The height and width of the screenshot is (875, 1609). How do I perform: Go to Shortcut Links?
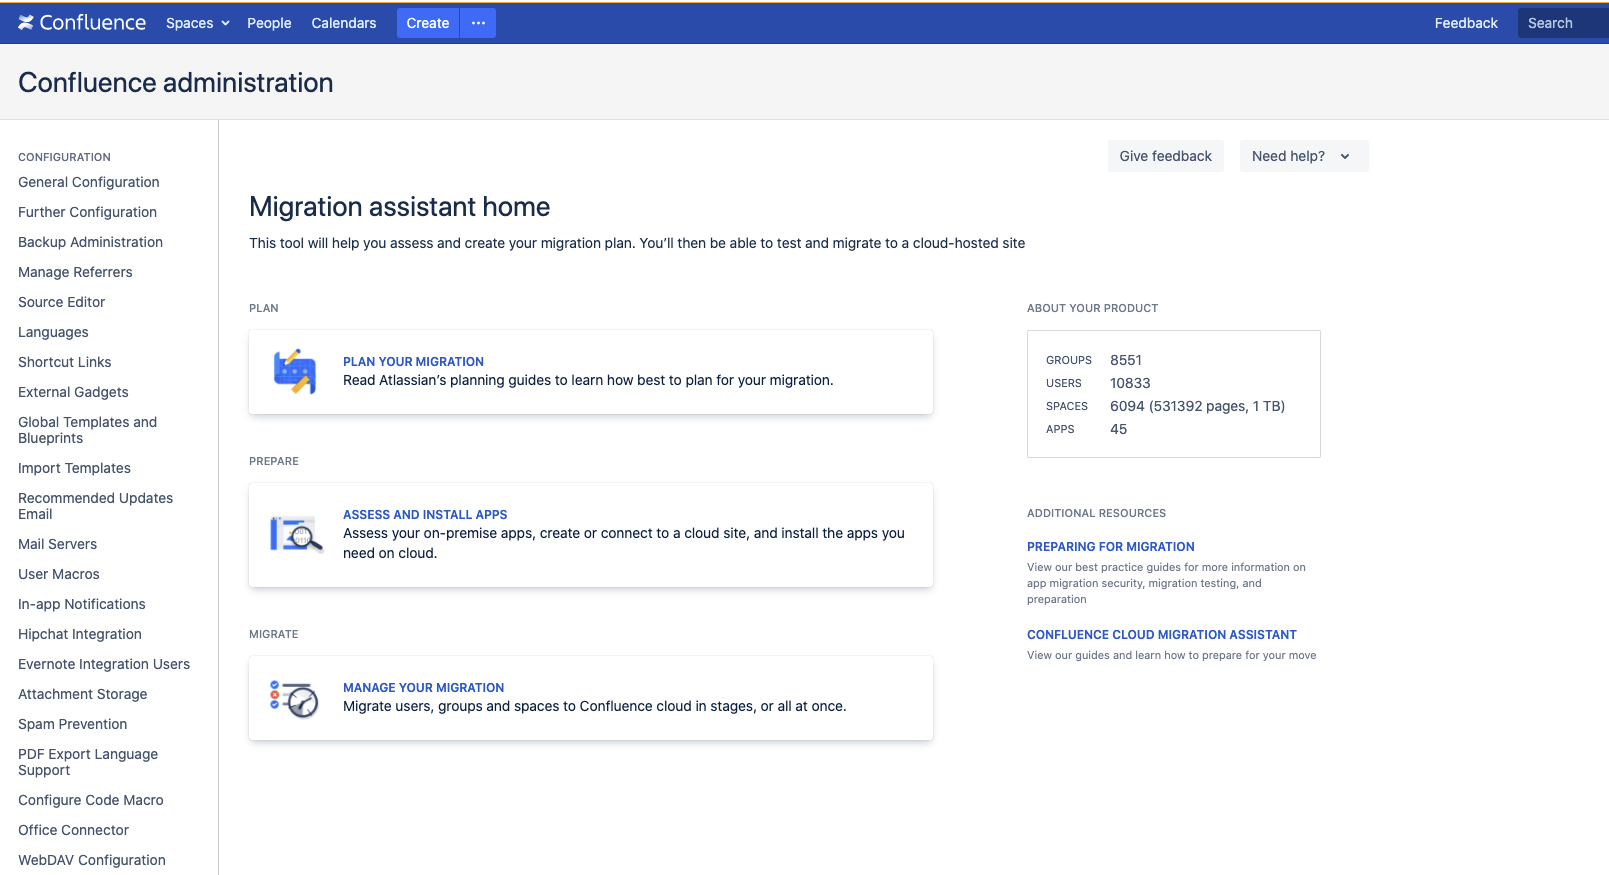coord(64,362)
